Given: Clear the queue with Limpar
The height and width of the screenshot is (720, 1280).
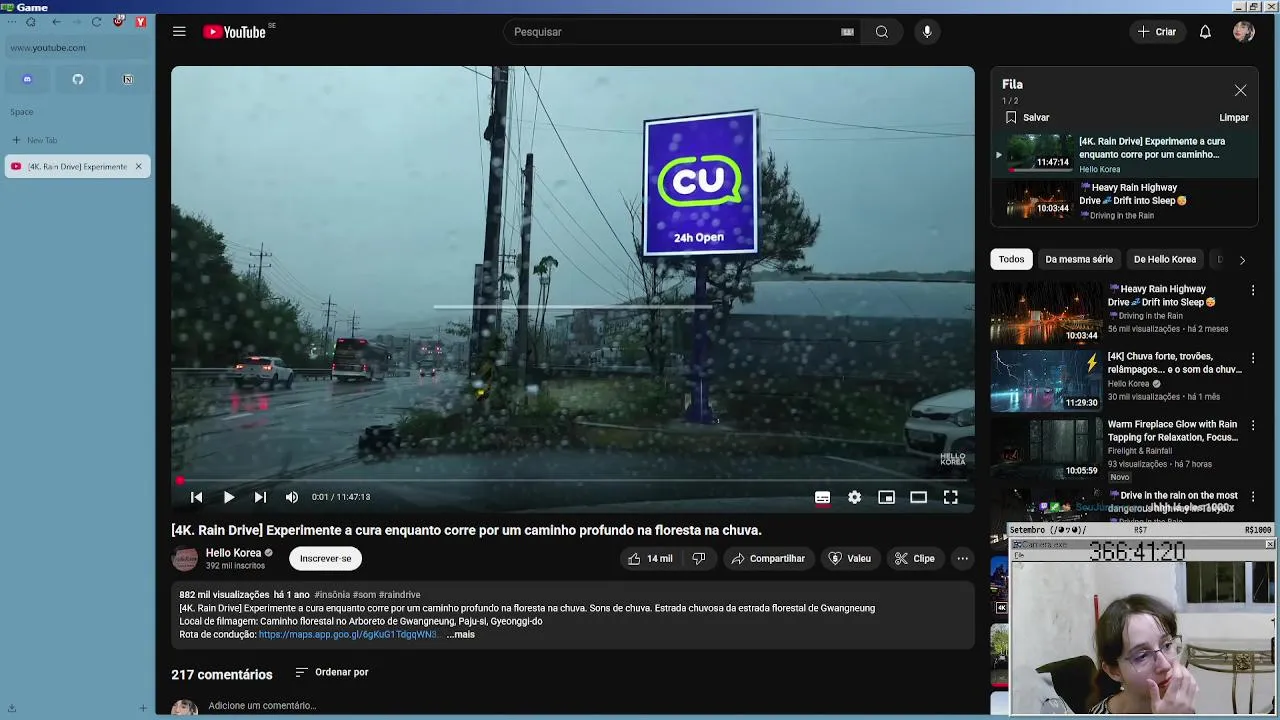Looking at the screenshot, I should click(x=1234, y=118).
